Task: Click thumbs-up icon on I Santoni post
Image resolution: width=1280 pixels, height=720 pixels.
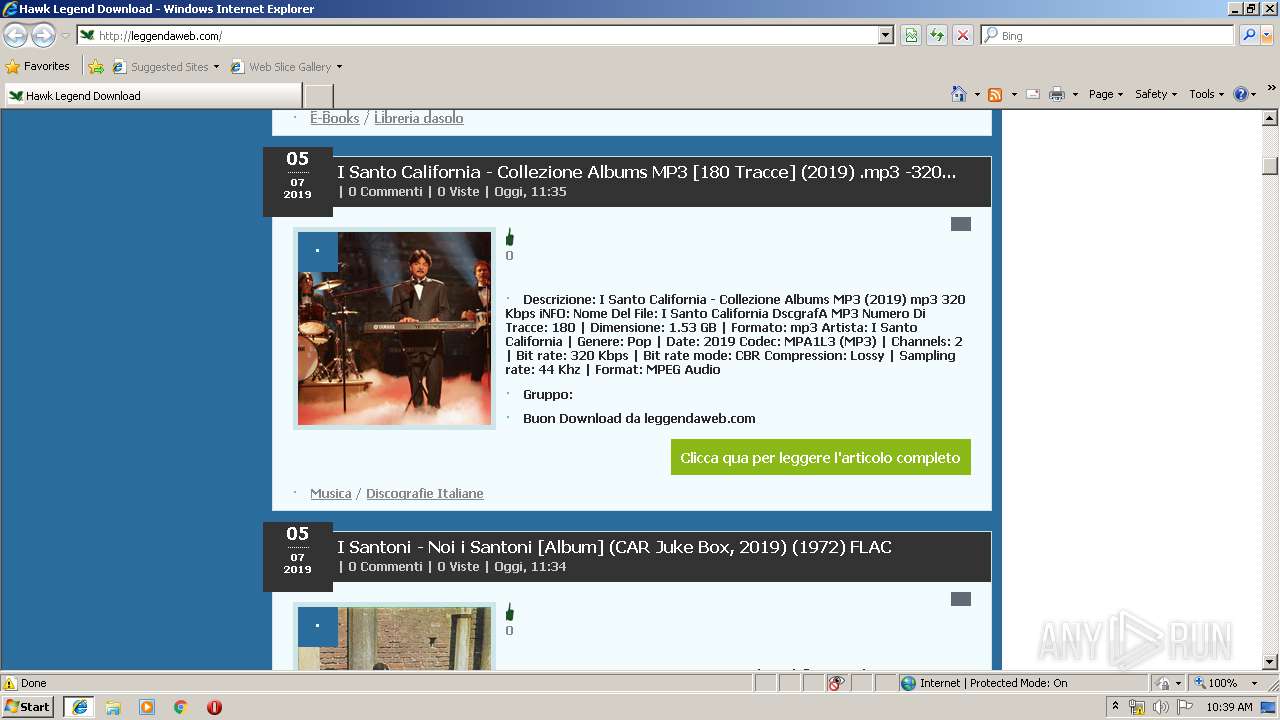Action: pyautogui.click(x=510, y=612)
